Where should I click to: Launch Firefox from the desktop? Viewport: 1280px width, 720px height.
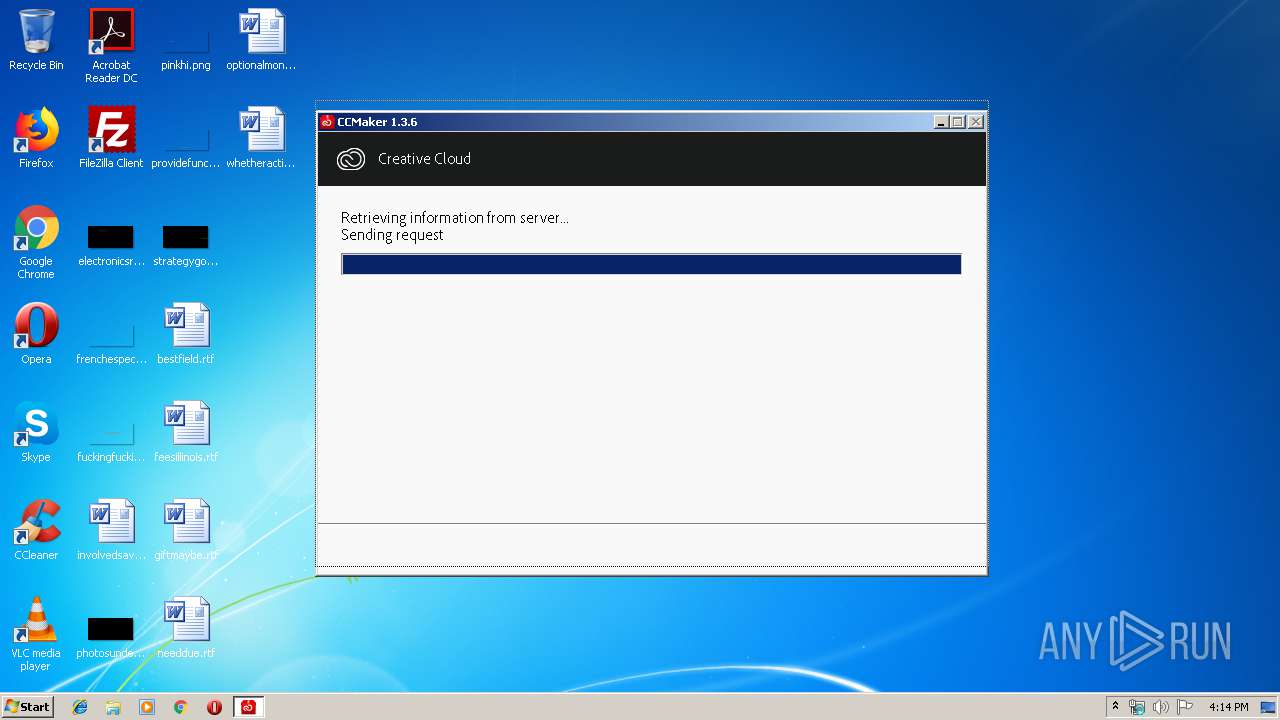(x=36, y=130)
